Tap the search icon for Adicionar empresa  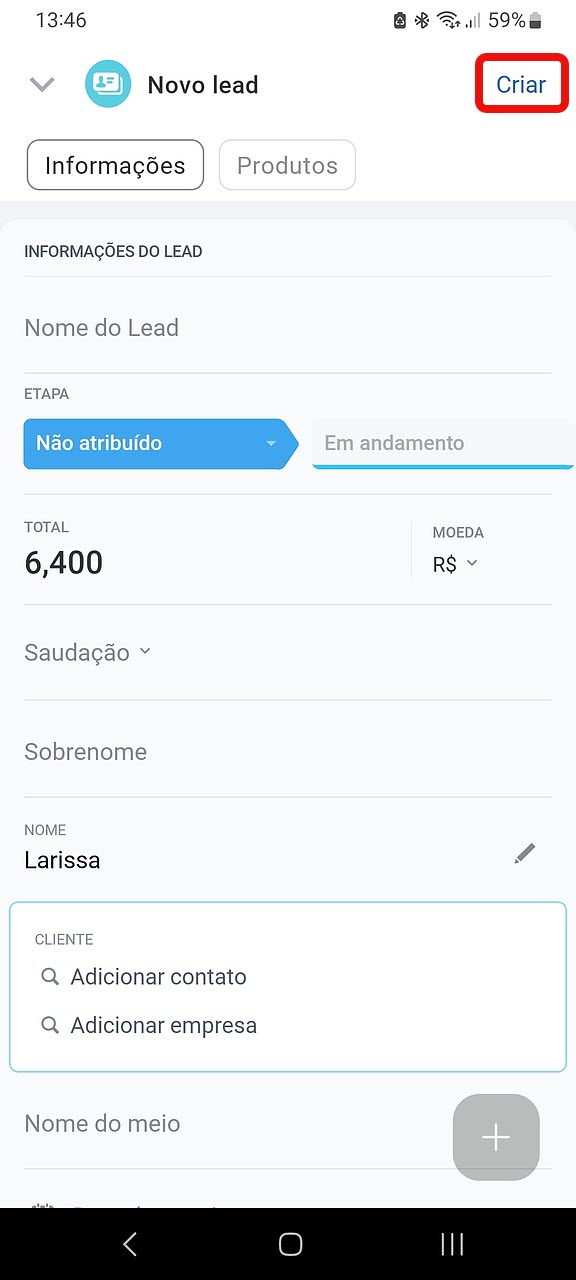pos(50,1025)
